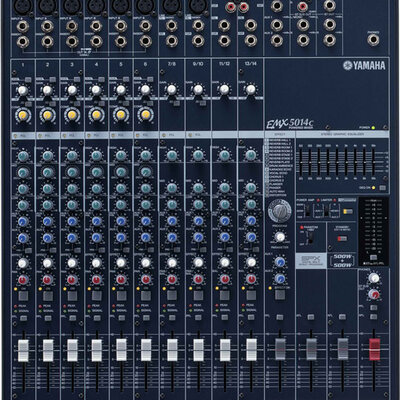Click the red 2TR IN knob
Screen dimensions: 400x400
pos(374,294)
